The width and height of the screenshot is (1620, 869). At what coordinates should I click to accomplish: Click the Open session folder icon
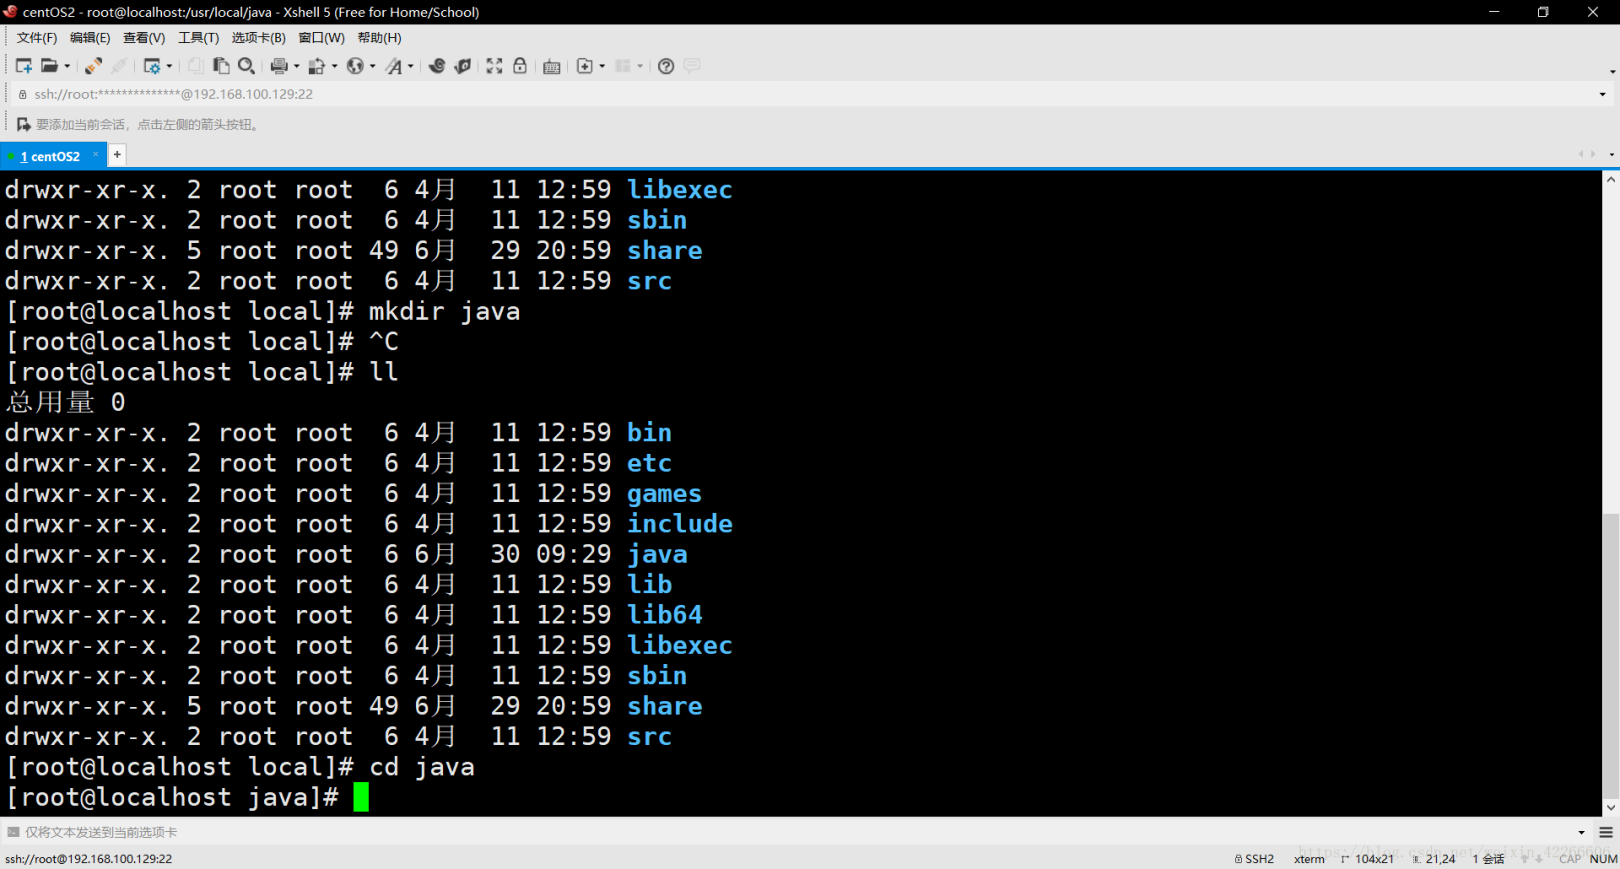point(49,66)
